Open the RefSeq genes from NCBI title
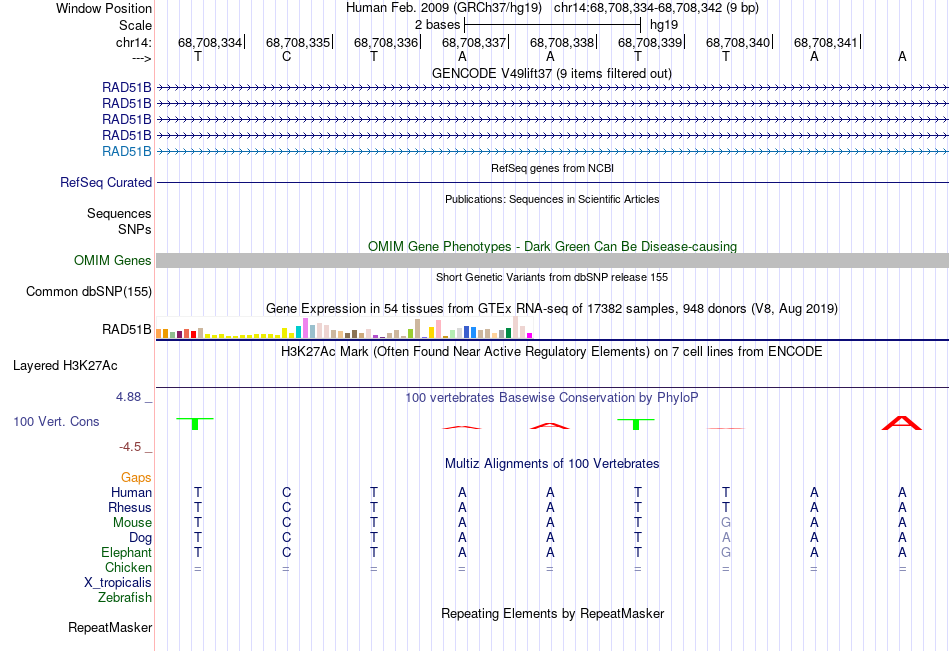Image resolution: width=950 pixels, height=651 pixels. [552, 168]
